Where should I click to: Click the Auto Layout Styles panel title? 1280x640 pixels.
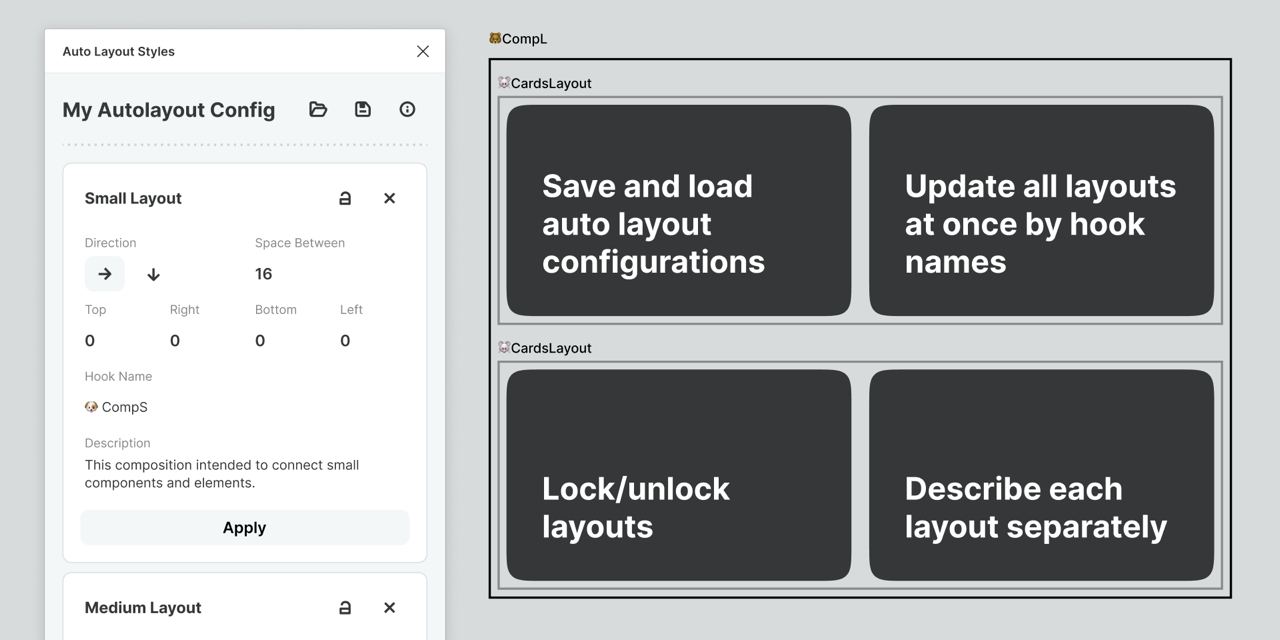click(118, 51)
